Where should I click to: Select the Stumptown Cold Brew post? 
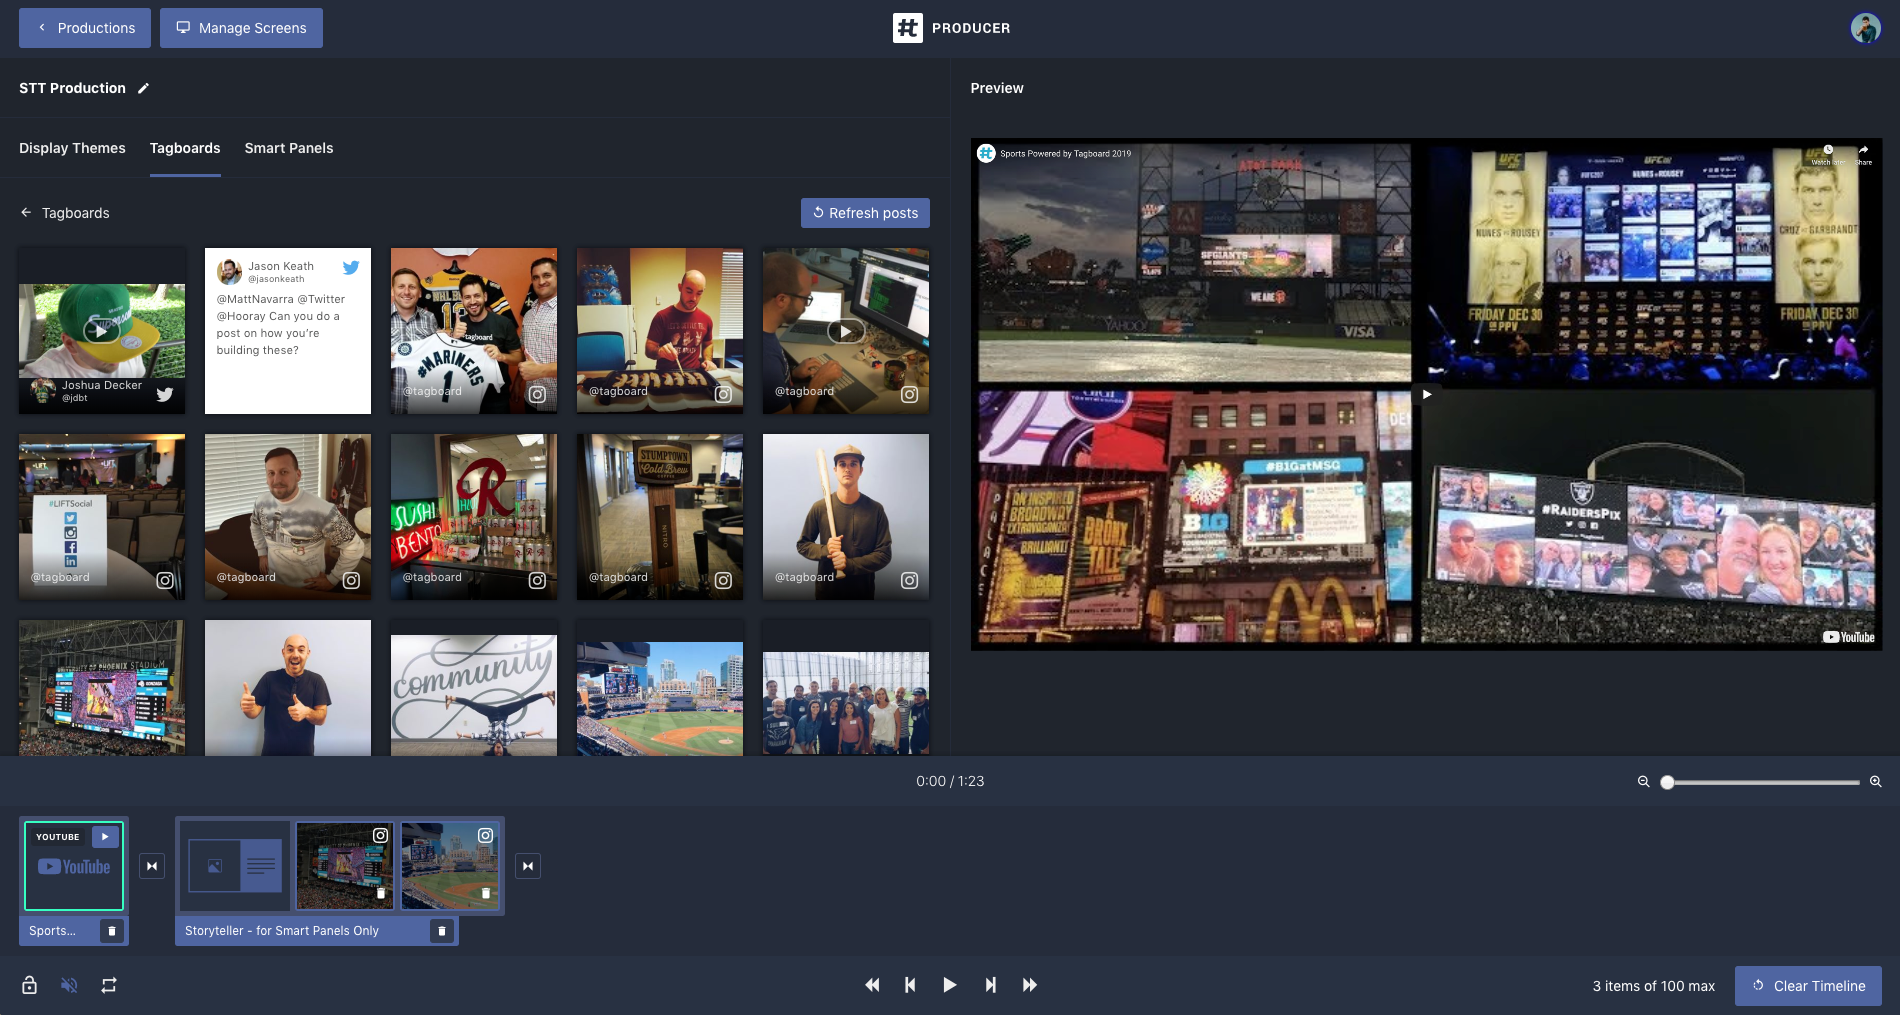click(x=660, y=517)
